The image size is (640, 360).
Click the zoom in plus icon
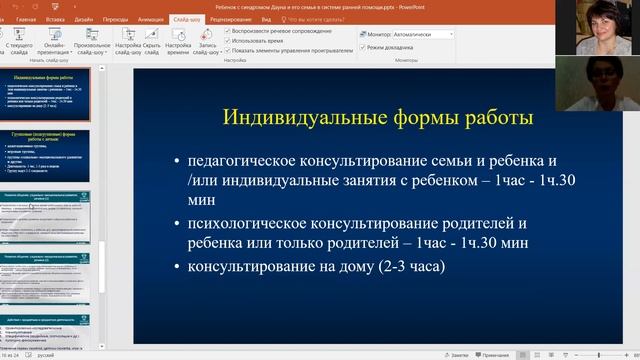click(627, 355)
